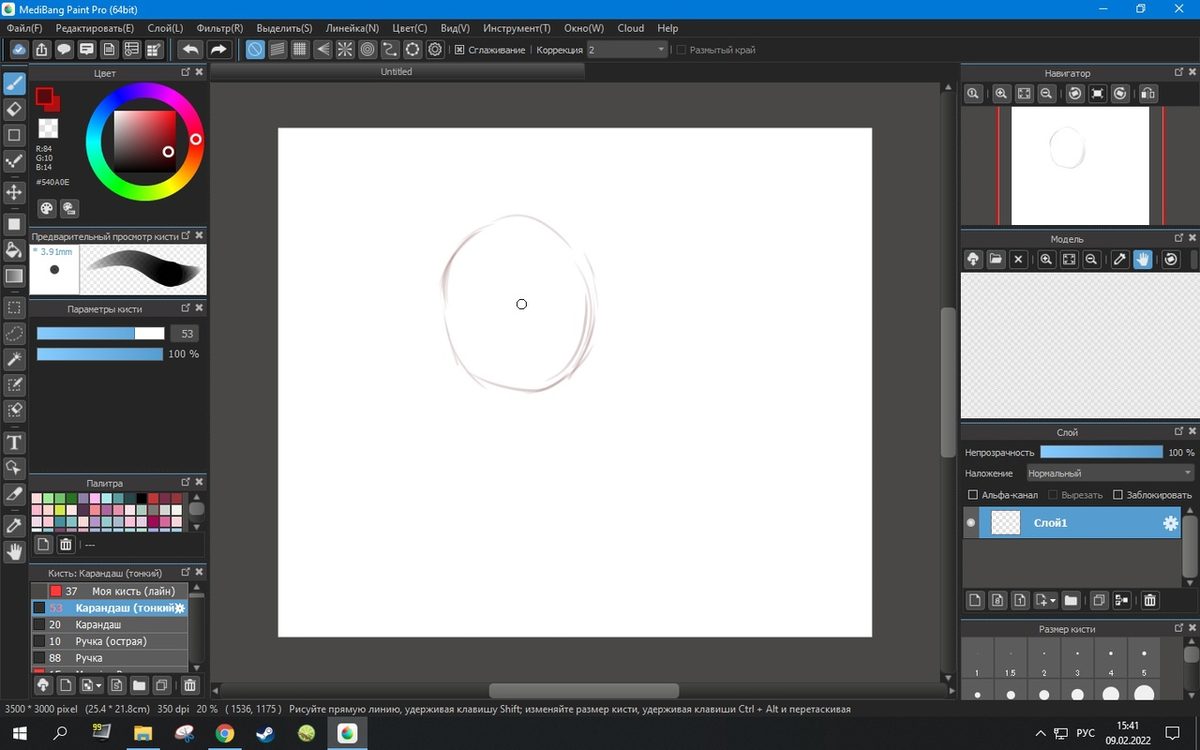Select the Move tool

pos(14,192)
